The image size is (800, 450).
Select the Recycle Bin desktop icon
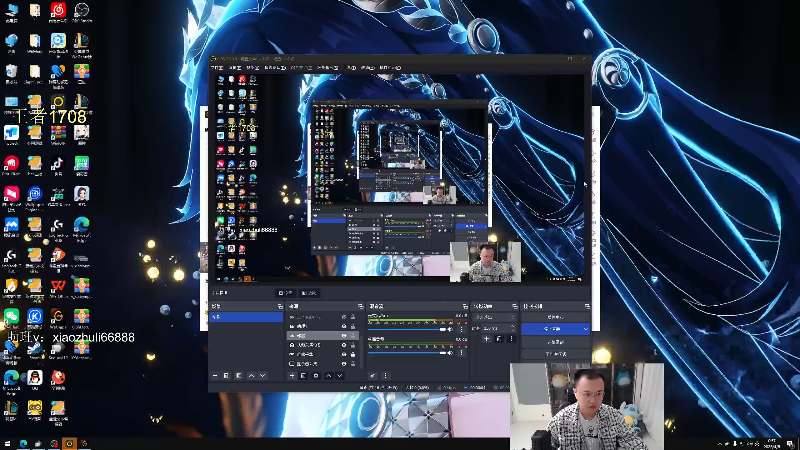11,73
